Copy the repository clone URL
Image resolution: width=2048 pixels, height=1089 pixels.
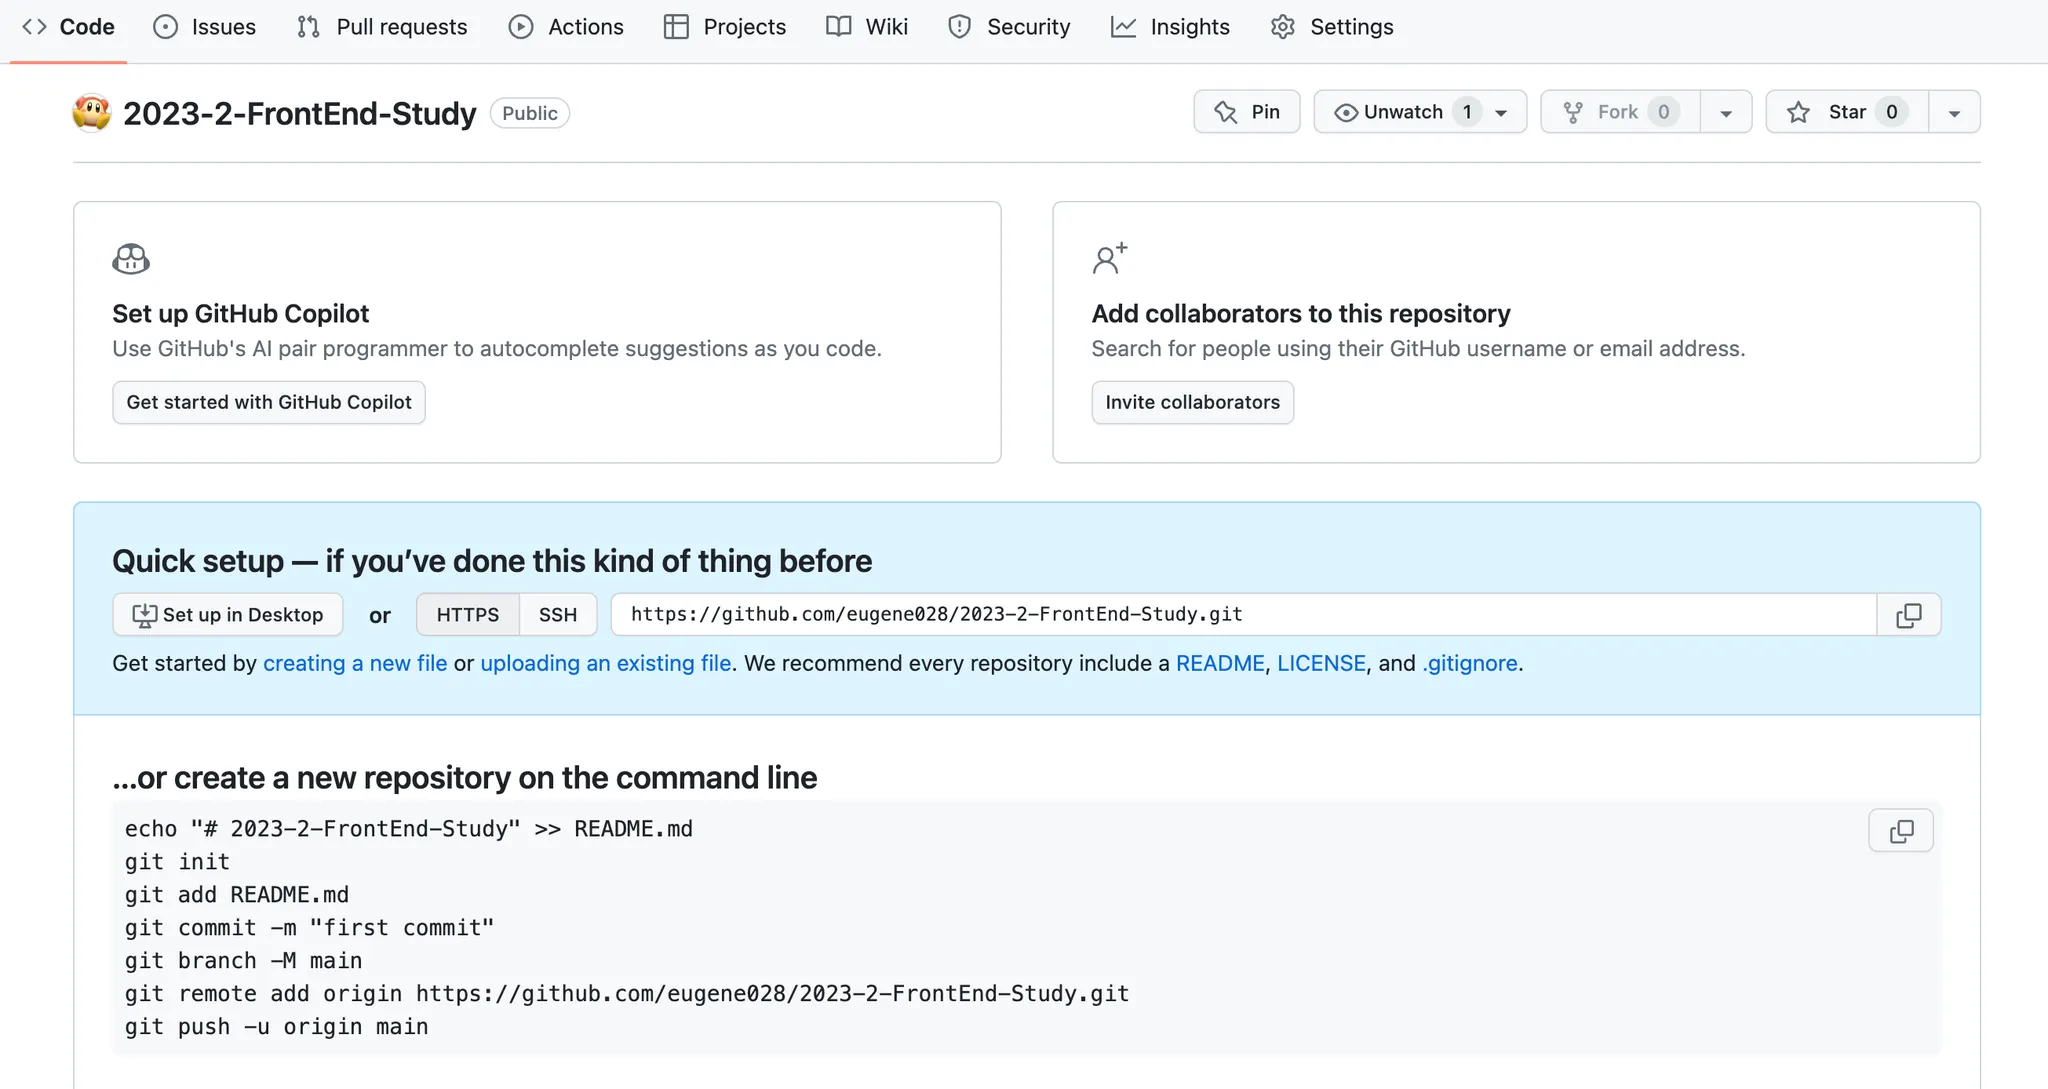coord(1908,615)
